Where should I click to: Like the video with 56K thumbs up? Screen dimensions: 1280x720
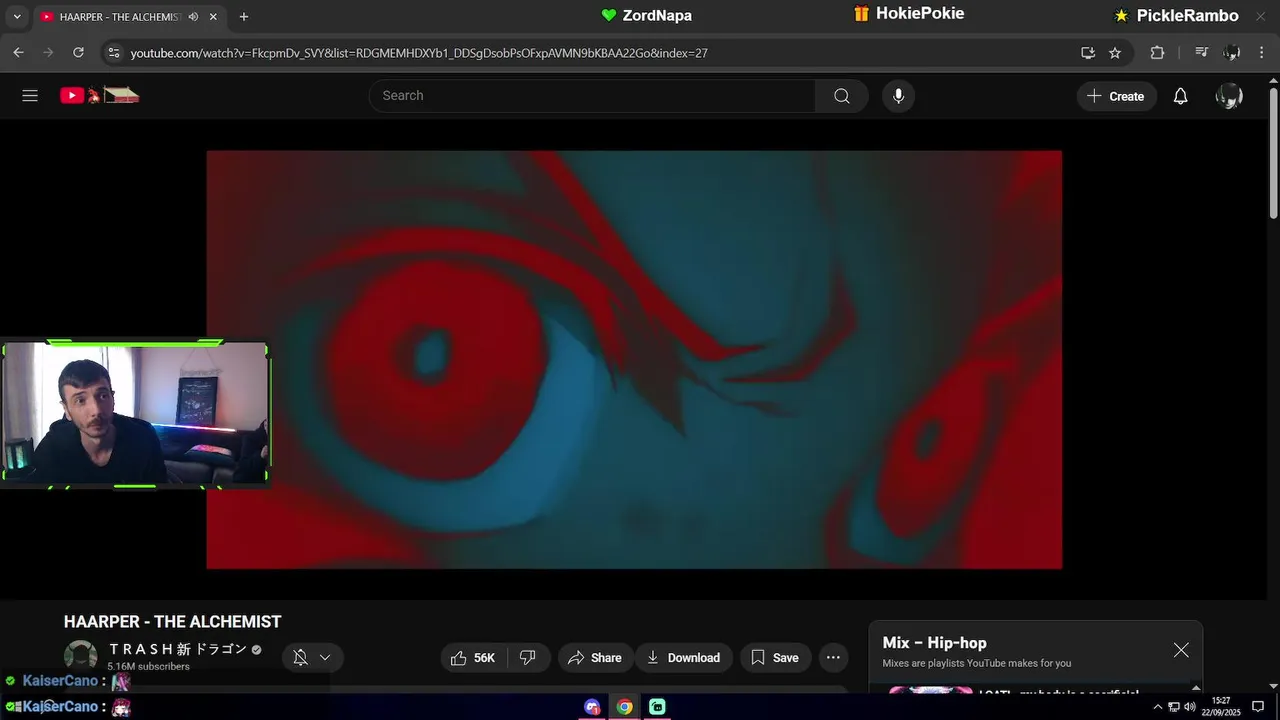coord(474,657)
